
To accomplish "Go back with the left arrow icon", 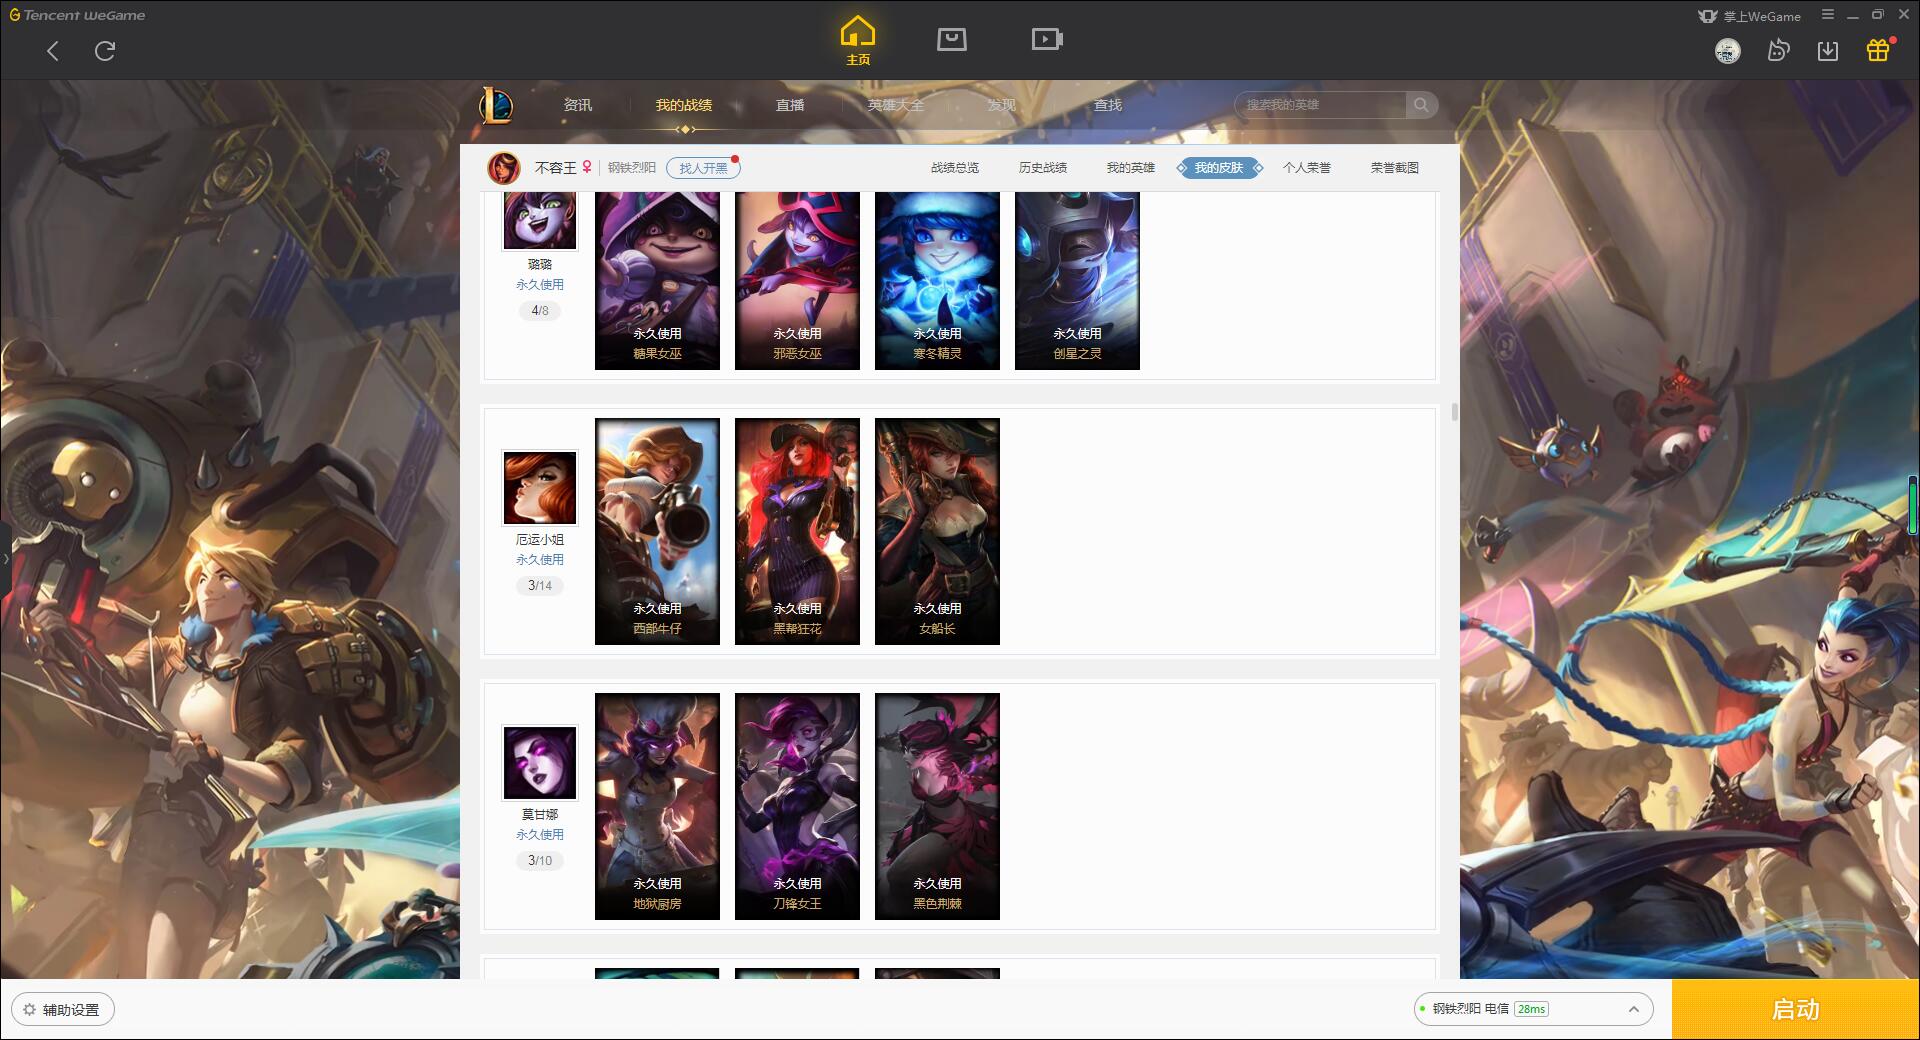I will [x=53, y=51].
